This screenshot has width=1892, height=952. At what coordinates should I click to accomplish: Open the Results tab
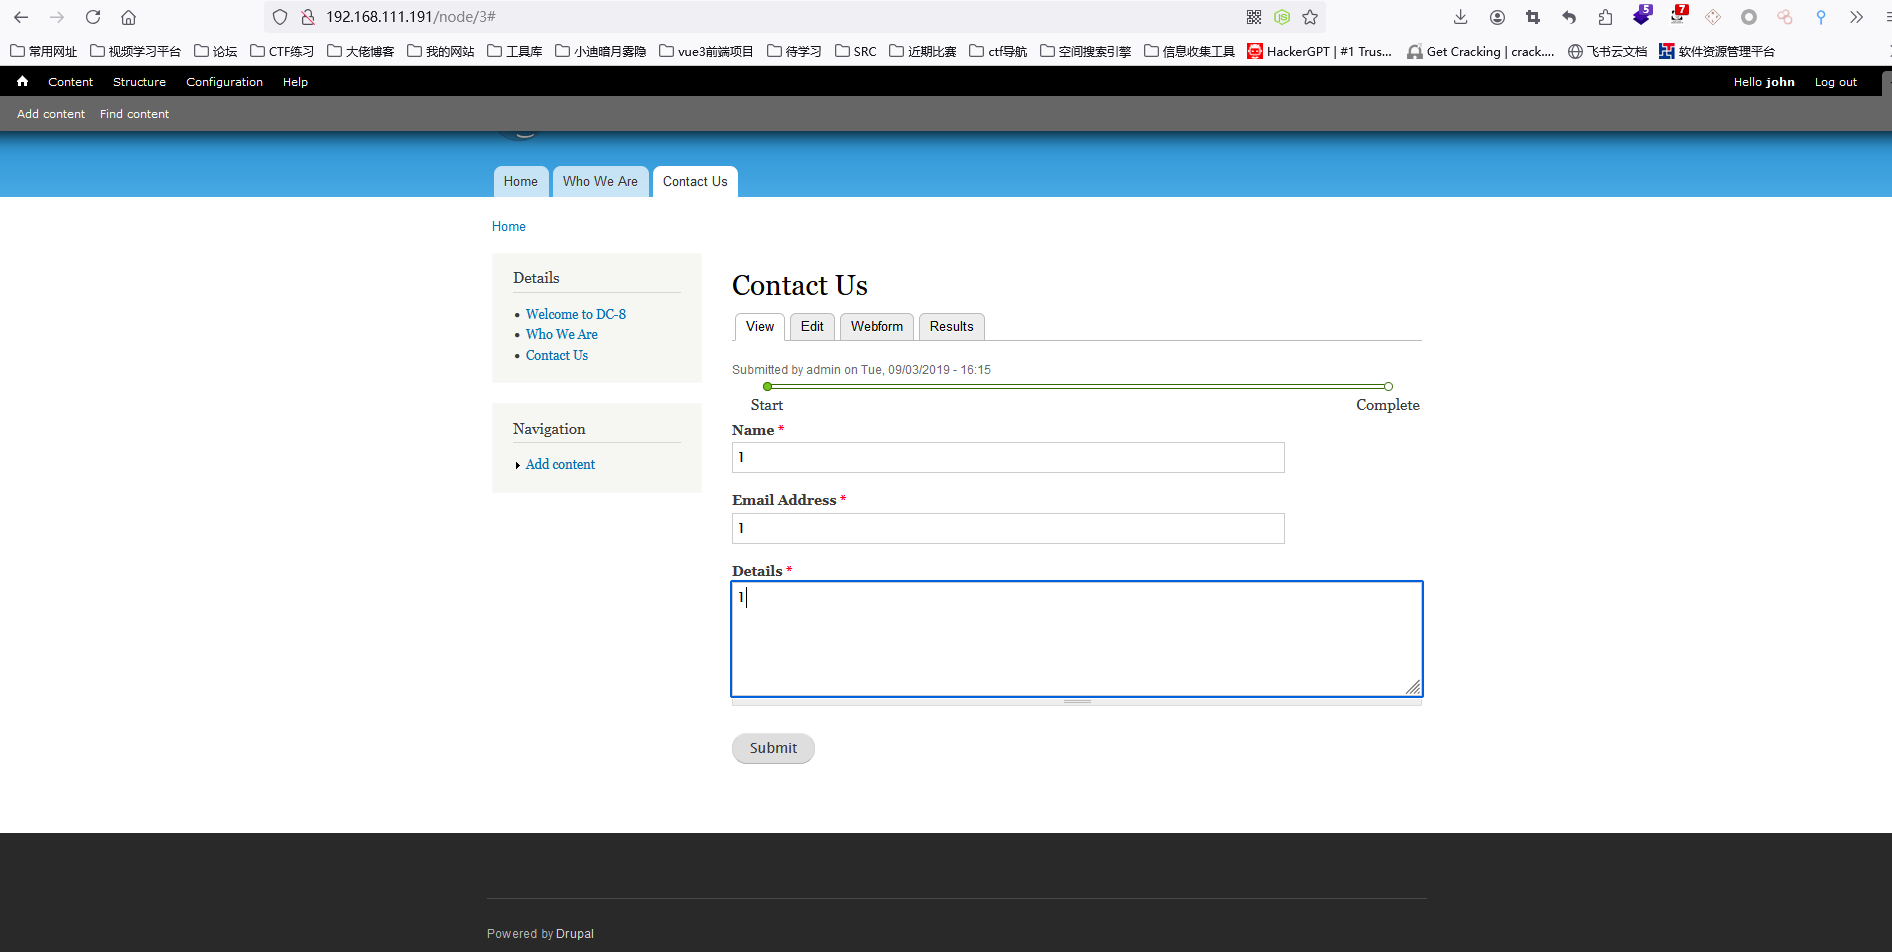click(x=951, y=327)
